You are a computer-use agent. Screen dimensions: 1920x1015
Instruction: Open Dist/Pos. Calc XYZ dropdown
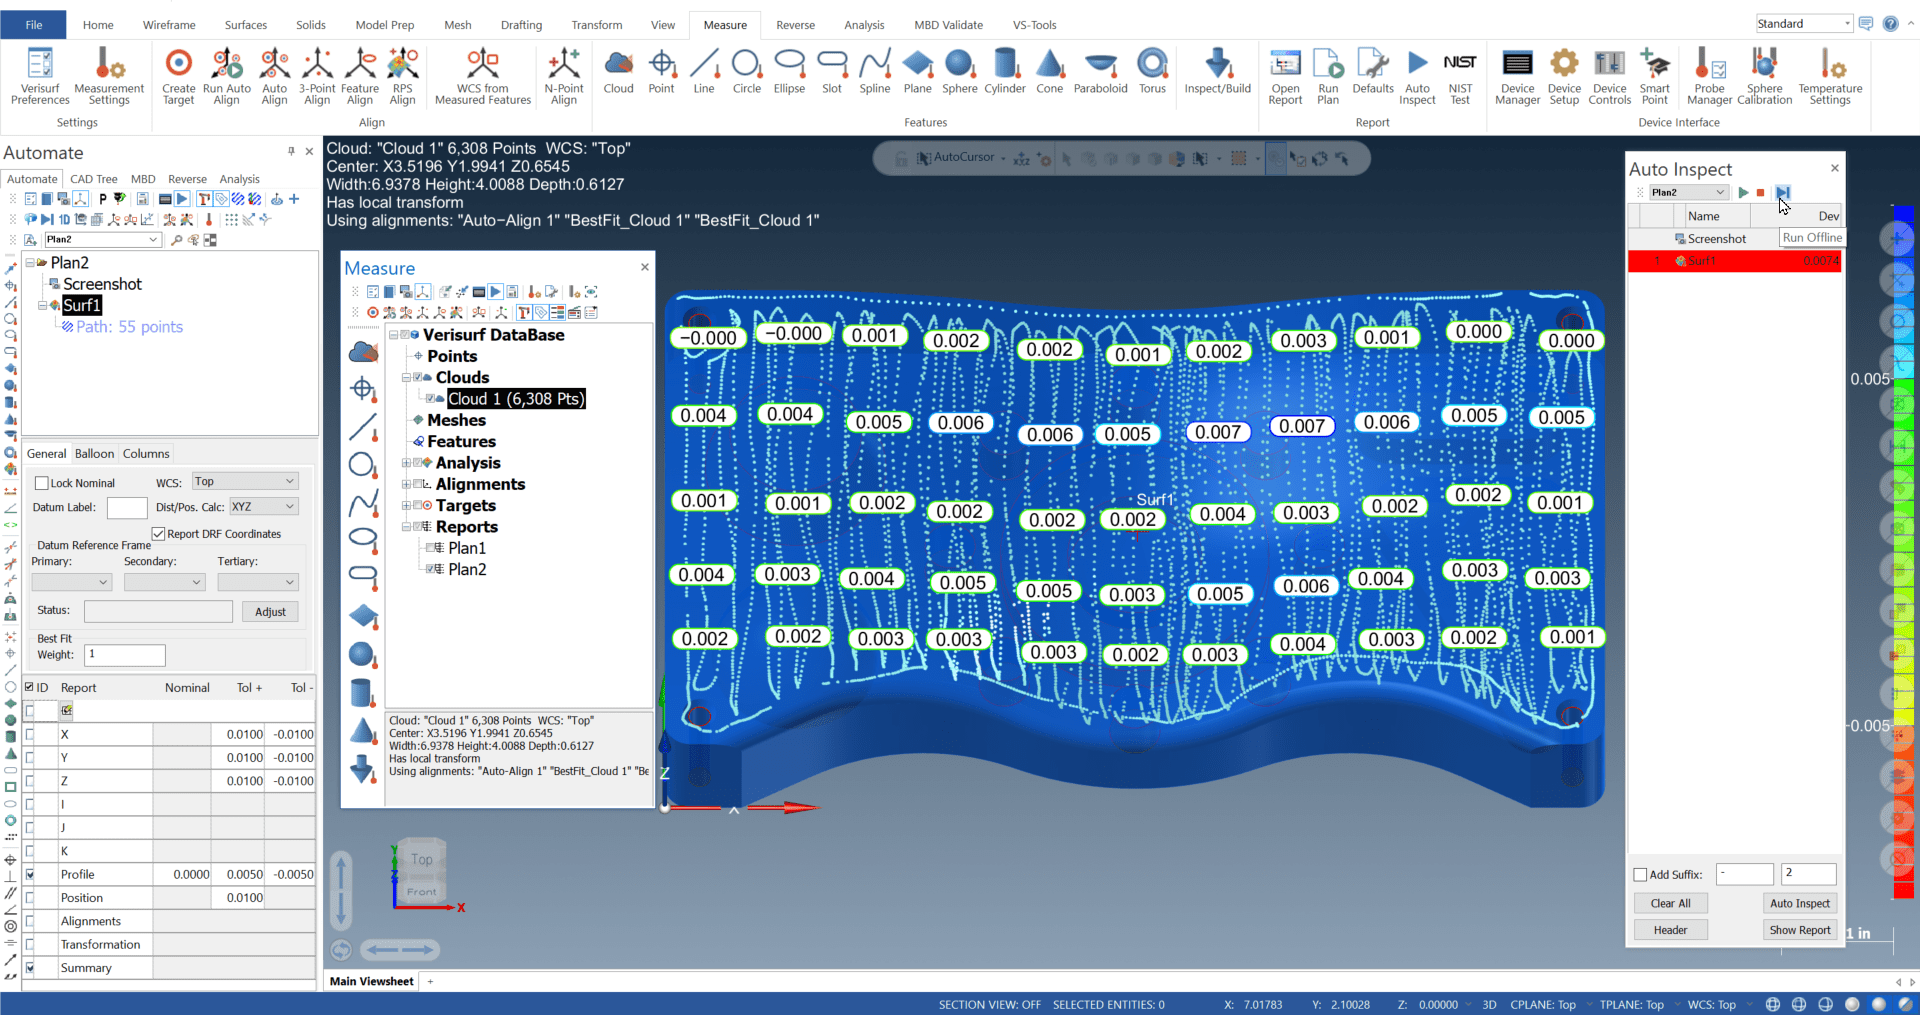pos(264,507)
